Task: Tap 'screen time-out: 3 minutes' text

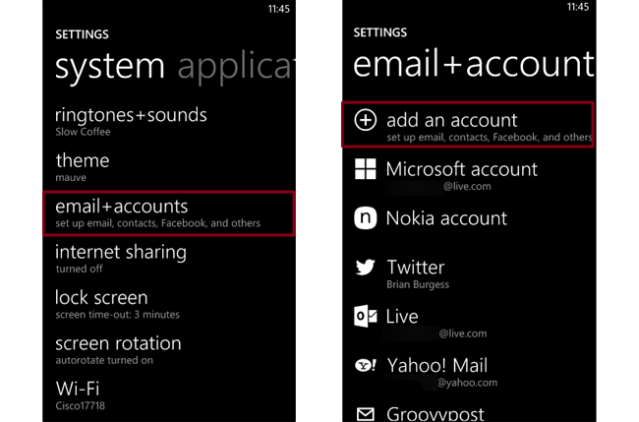Action: 117,314
